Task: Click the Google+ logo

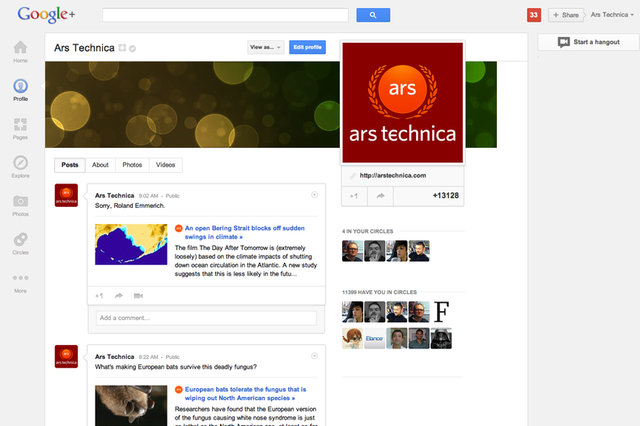Action: [x=46, y=15]
